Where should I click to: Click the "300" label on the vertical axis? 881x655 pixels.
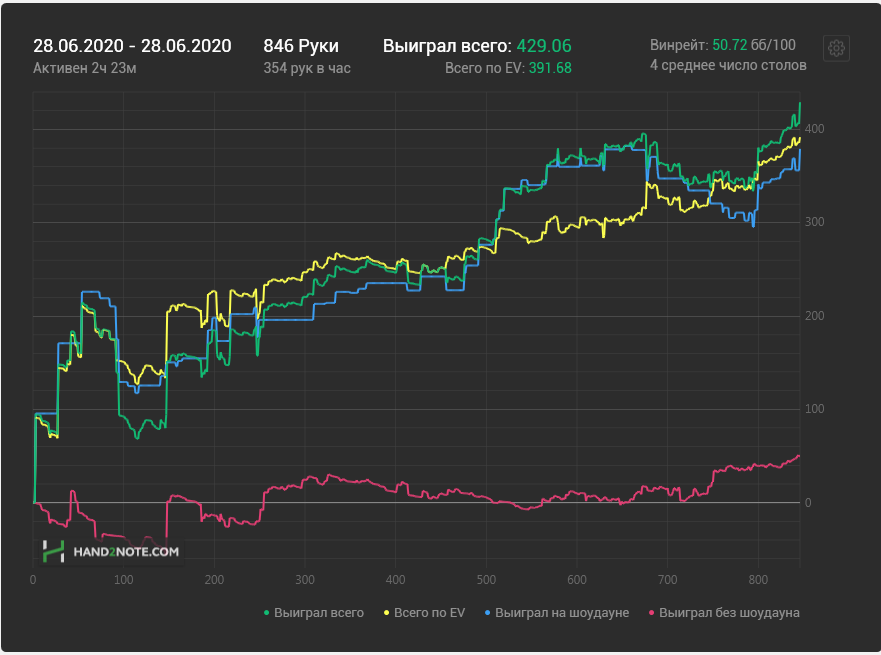coord(815,222)
